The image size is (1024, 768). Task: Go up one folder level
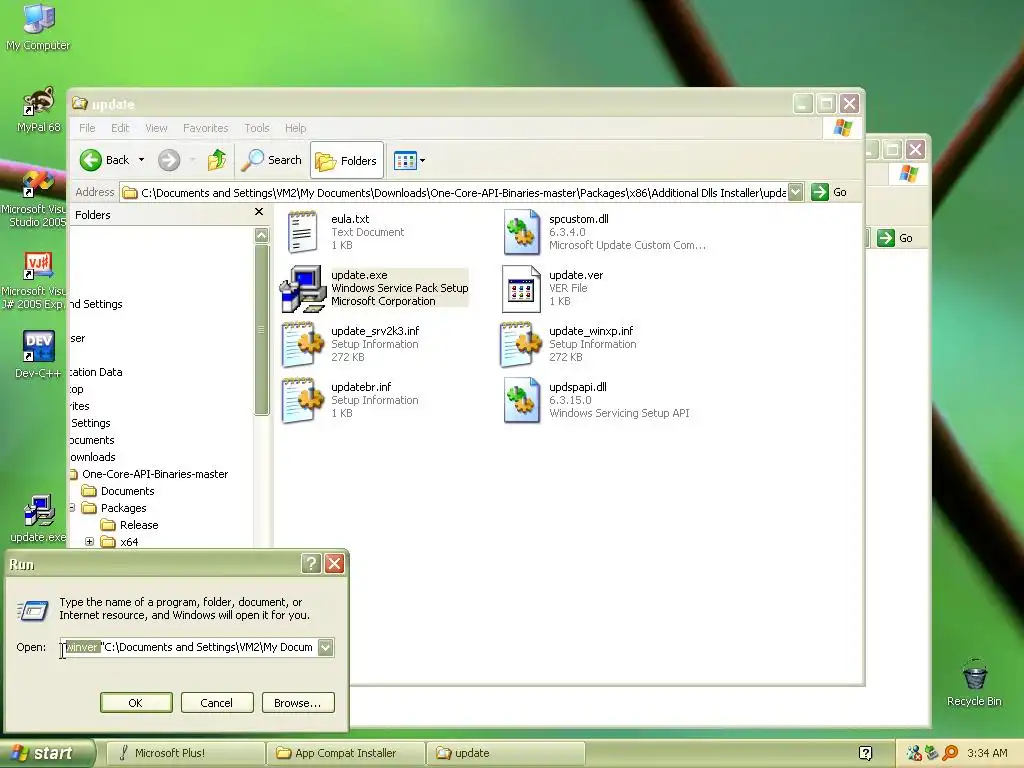pyautogui.click(x=217, y=160)
